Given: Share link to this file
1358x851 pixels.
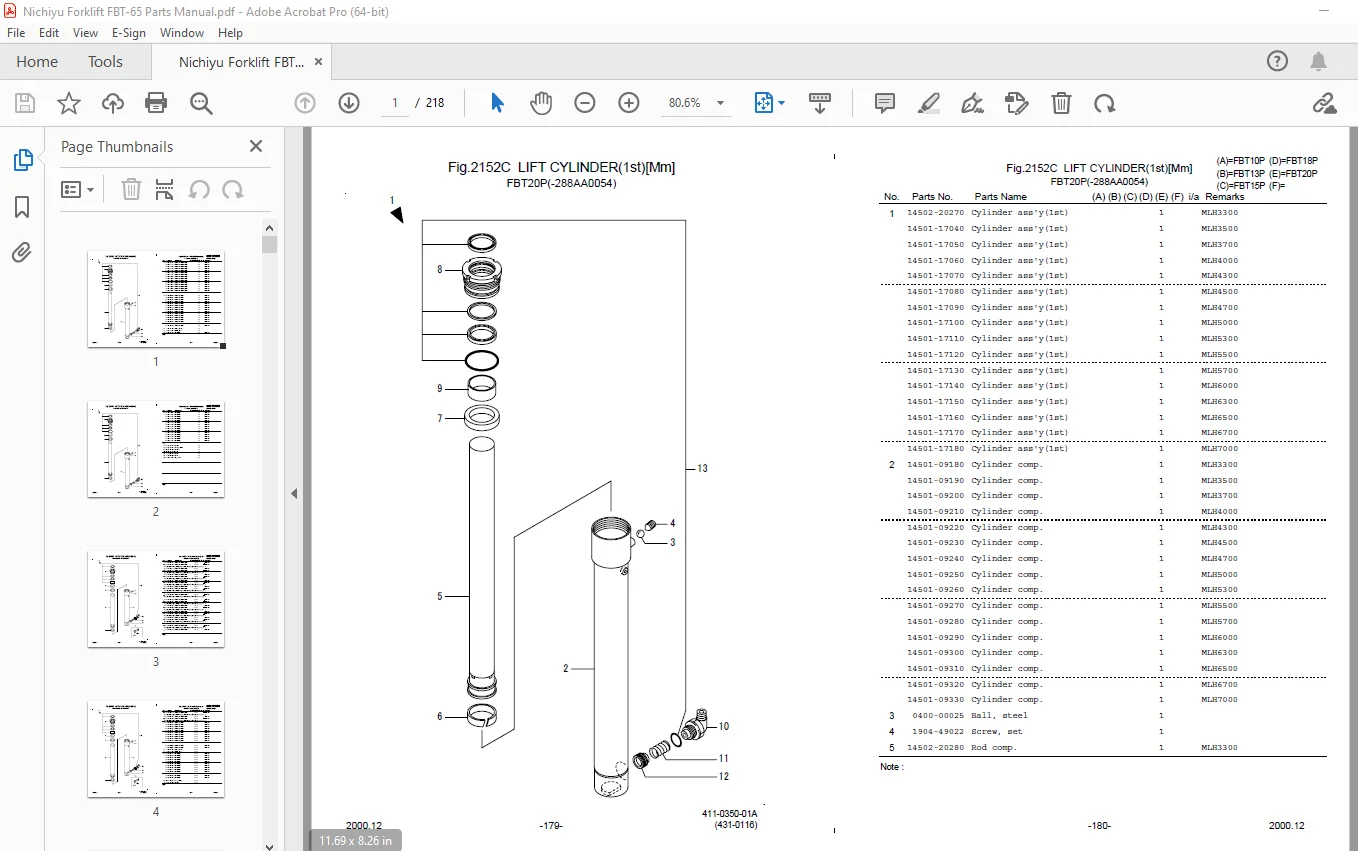Looking at the screenshot, I should 1325,103.
